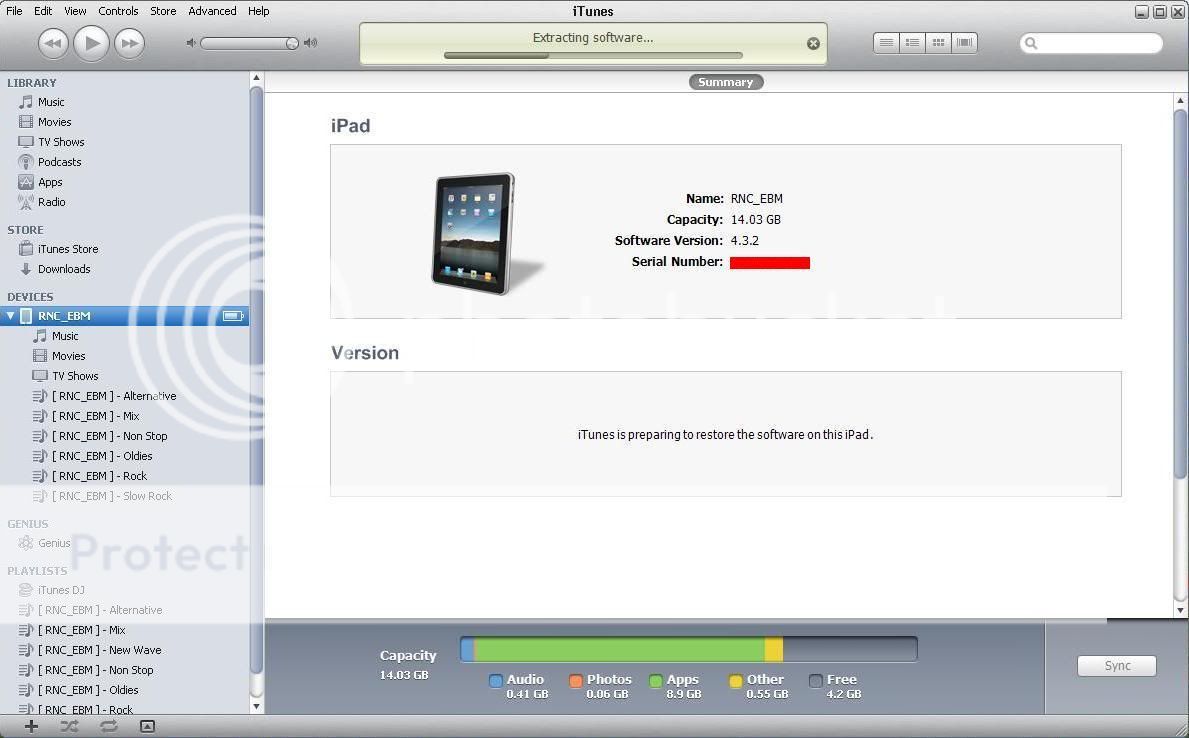Click the Next track fast-forward button
The image size is (1189, 738).
(x=130, y=43)
